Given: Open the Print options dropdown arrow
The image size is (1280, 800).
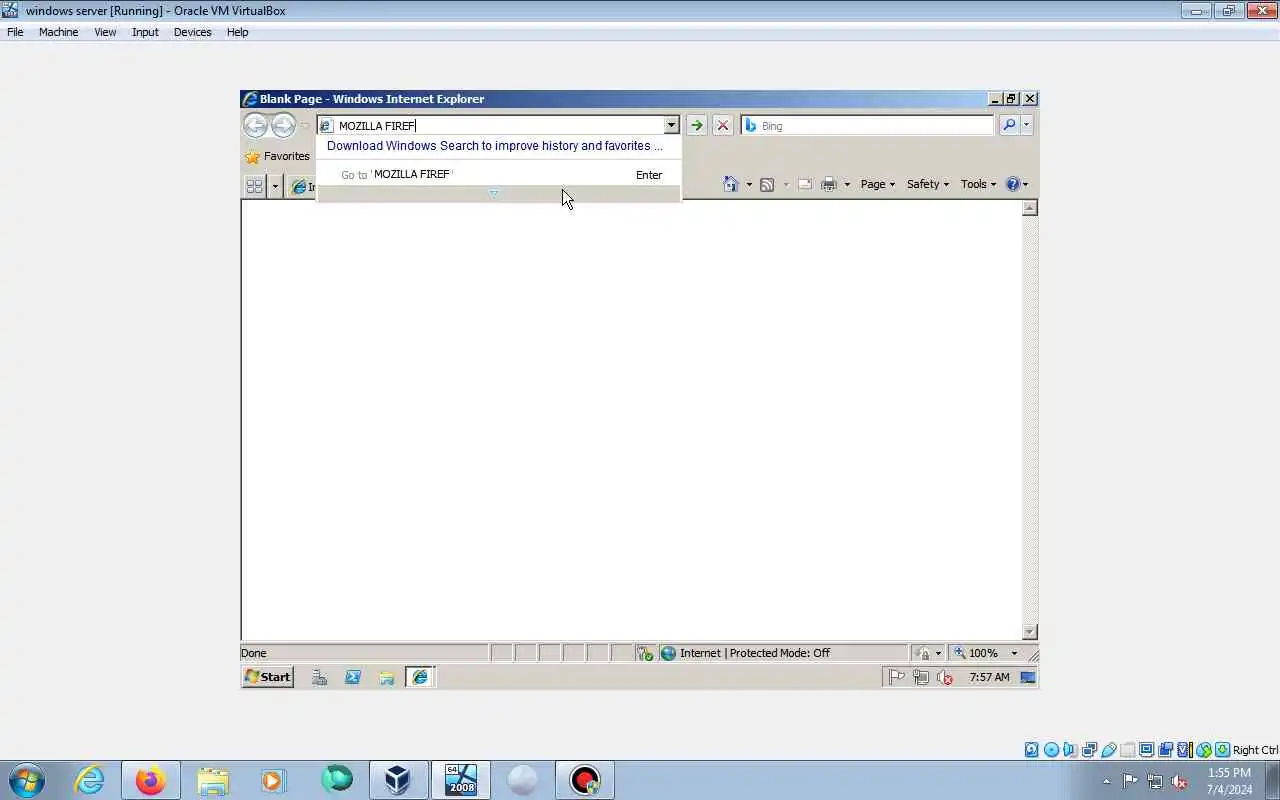Looking at the screenshot, I should (847, 184).
